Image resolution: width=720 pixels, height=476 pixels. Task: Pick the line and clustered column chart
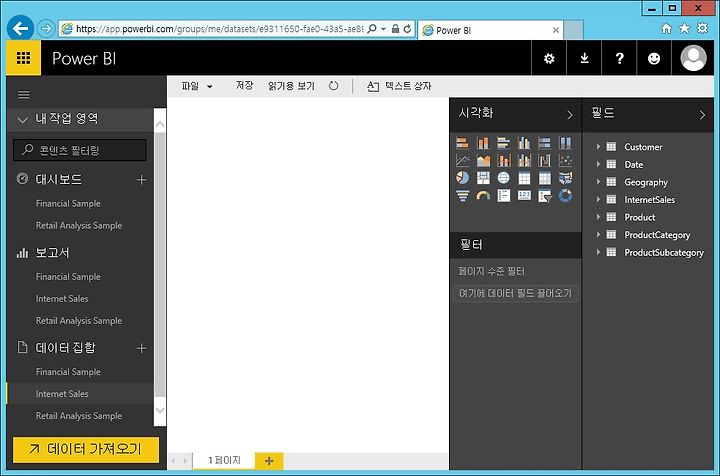point(524,161)
